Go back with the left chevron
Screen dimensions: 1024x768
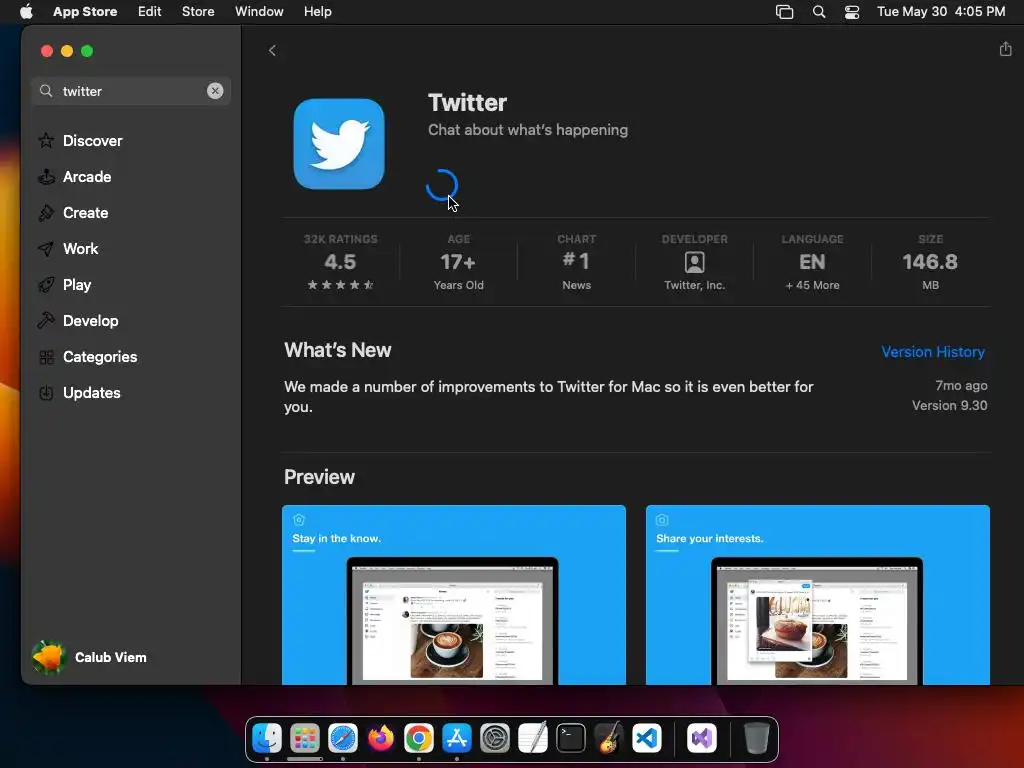click(272, 51)
